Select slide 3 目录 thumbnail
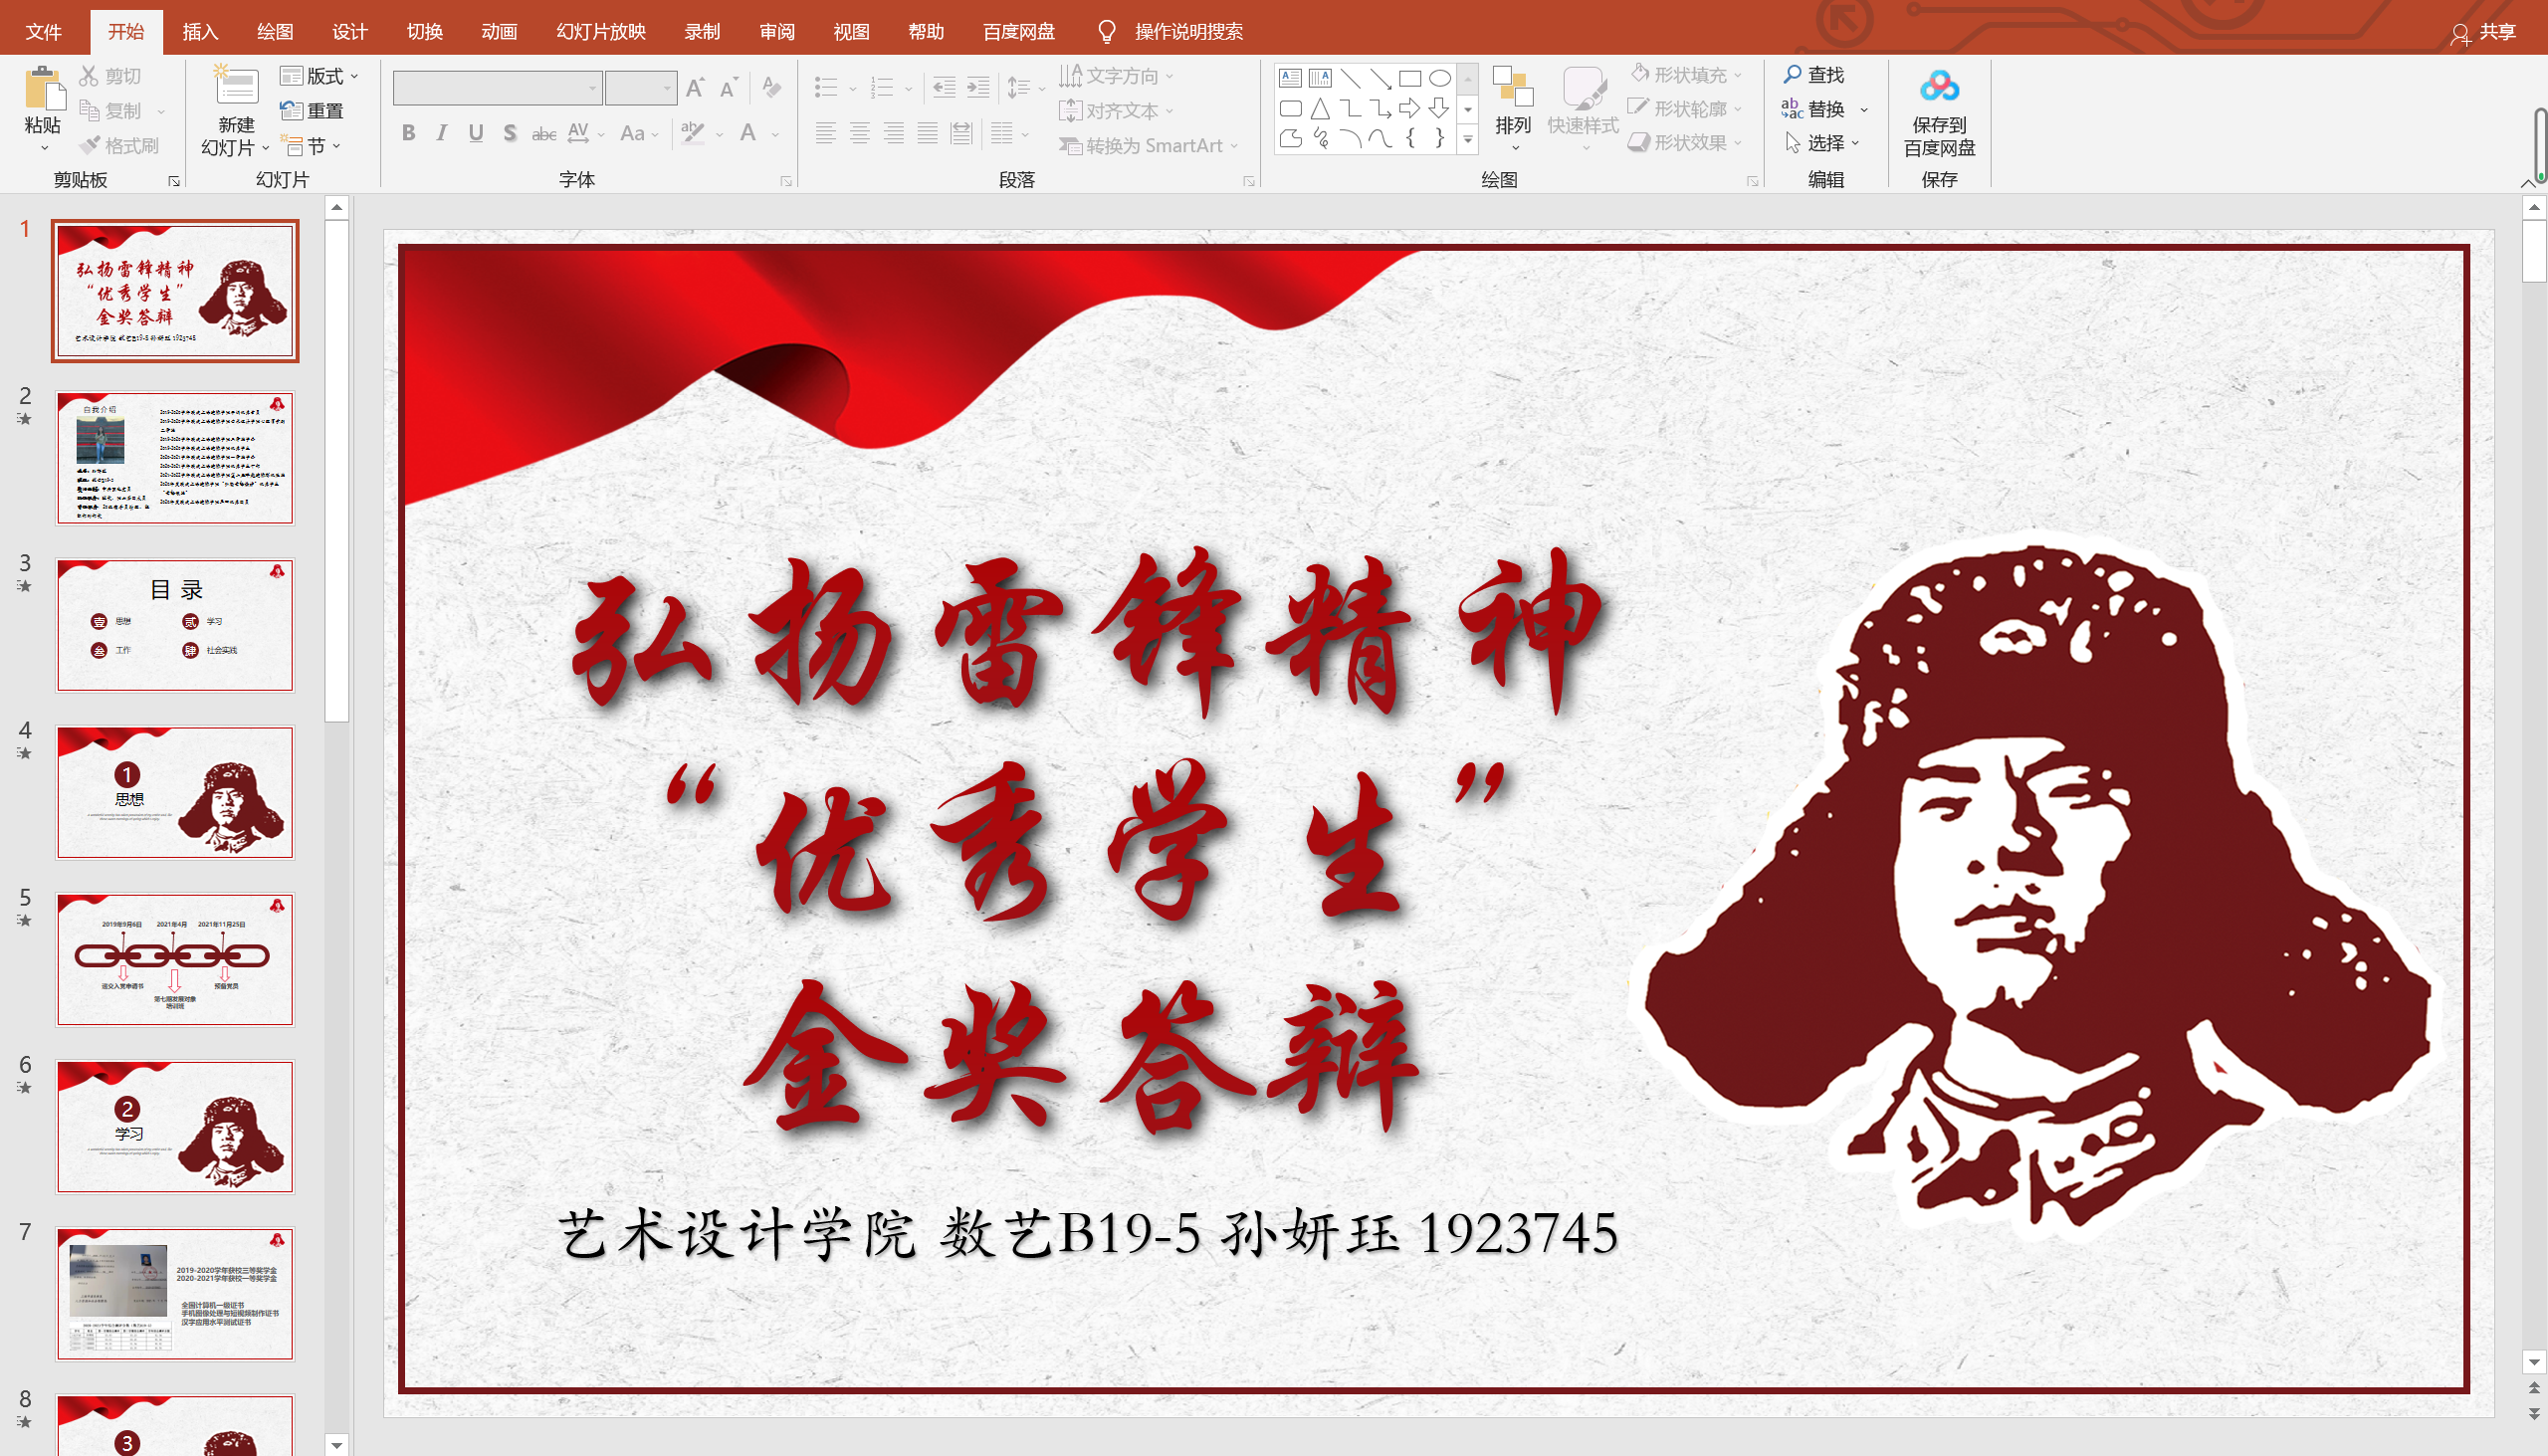The width and height of the screenshot is (2548, 1456). [x=175, y=625]
